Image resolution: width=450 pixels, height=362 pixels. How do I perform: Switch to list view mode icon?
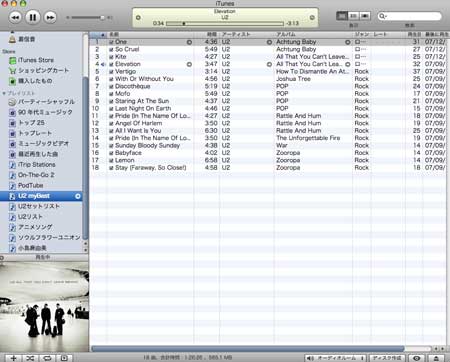[342, 16]
